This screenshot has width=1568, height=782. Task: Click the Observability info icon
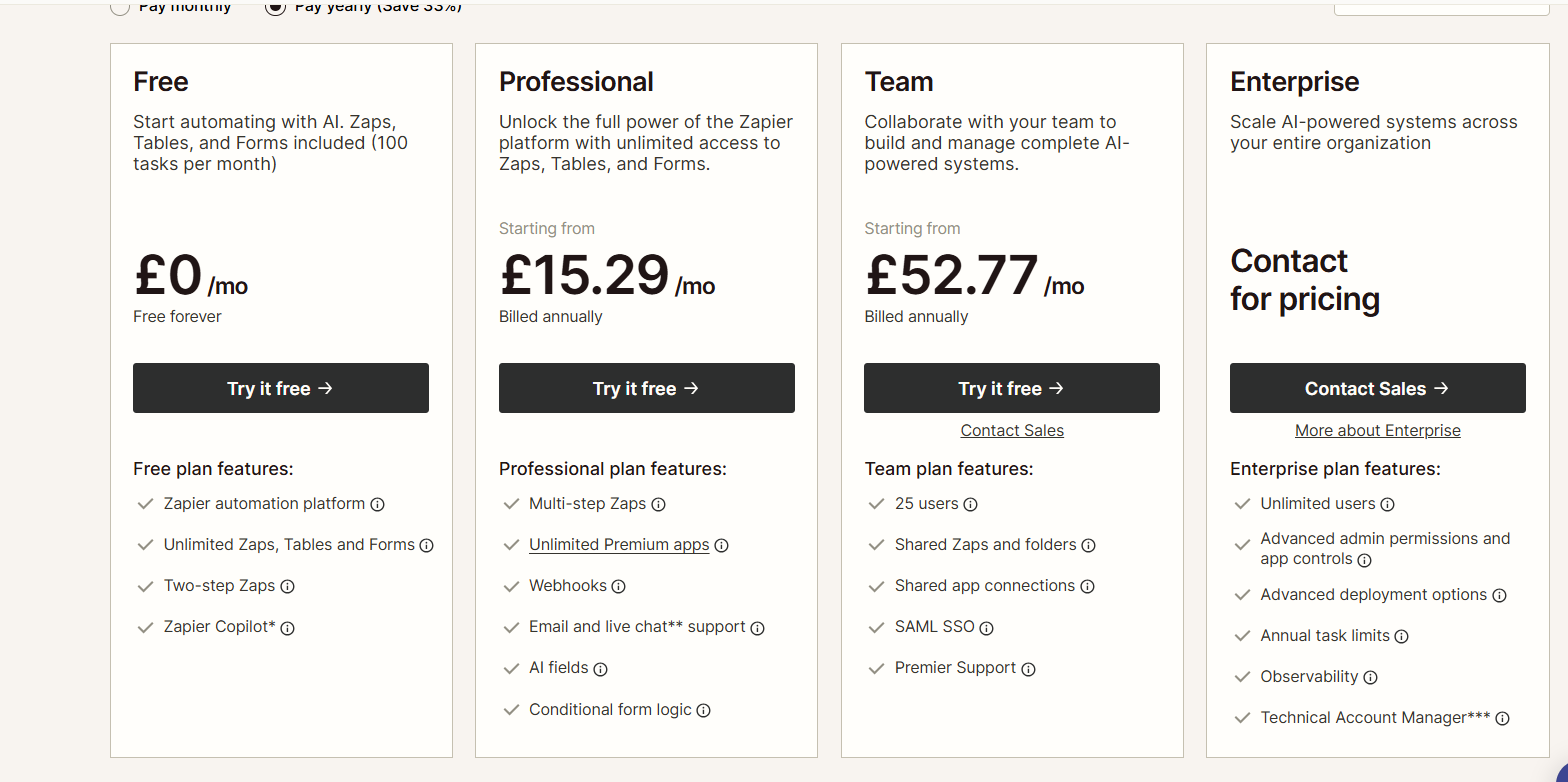tap(1371, 677)
